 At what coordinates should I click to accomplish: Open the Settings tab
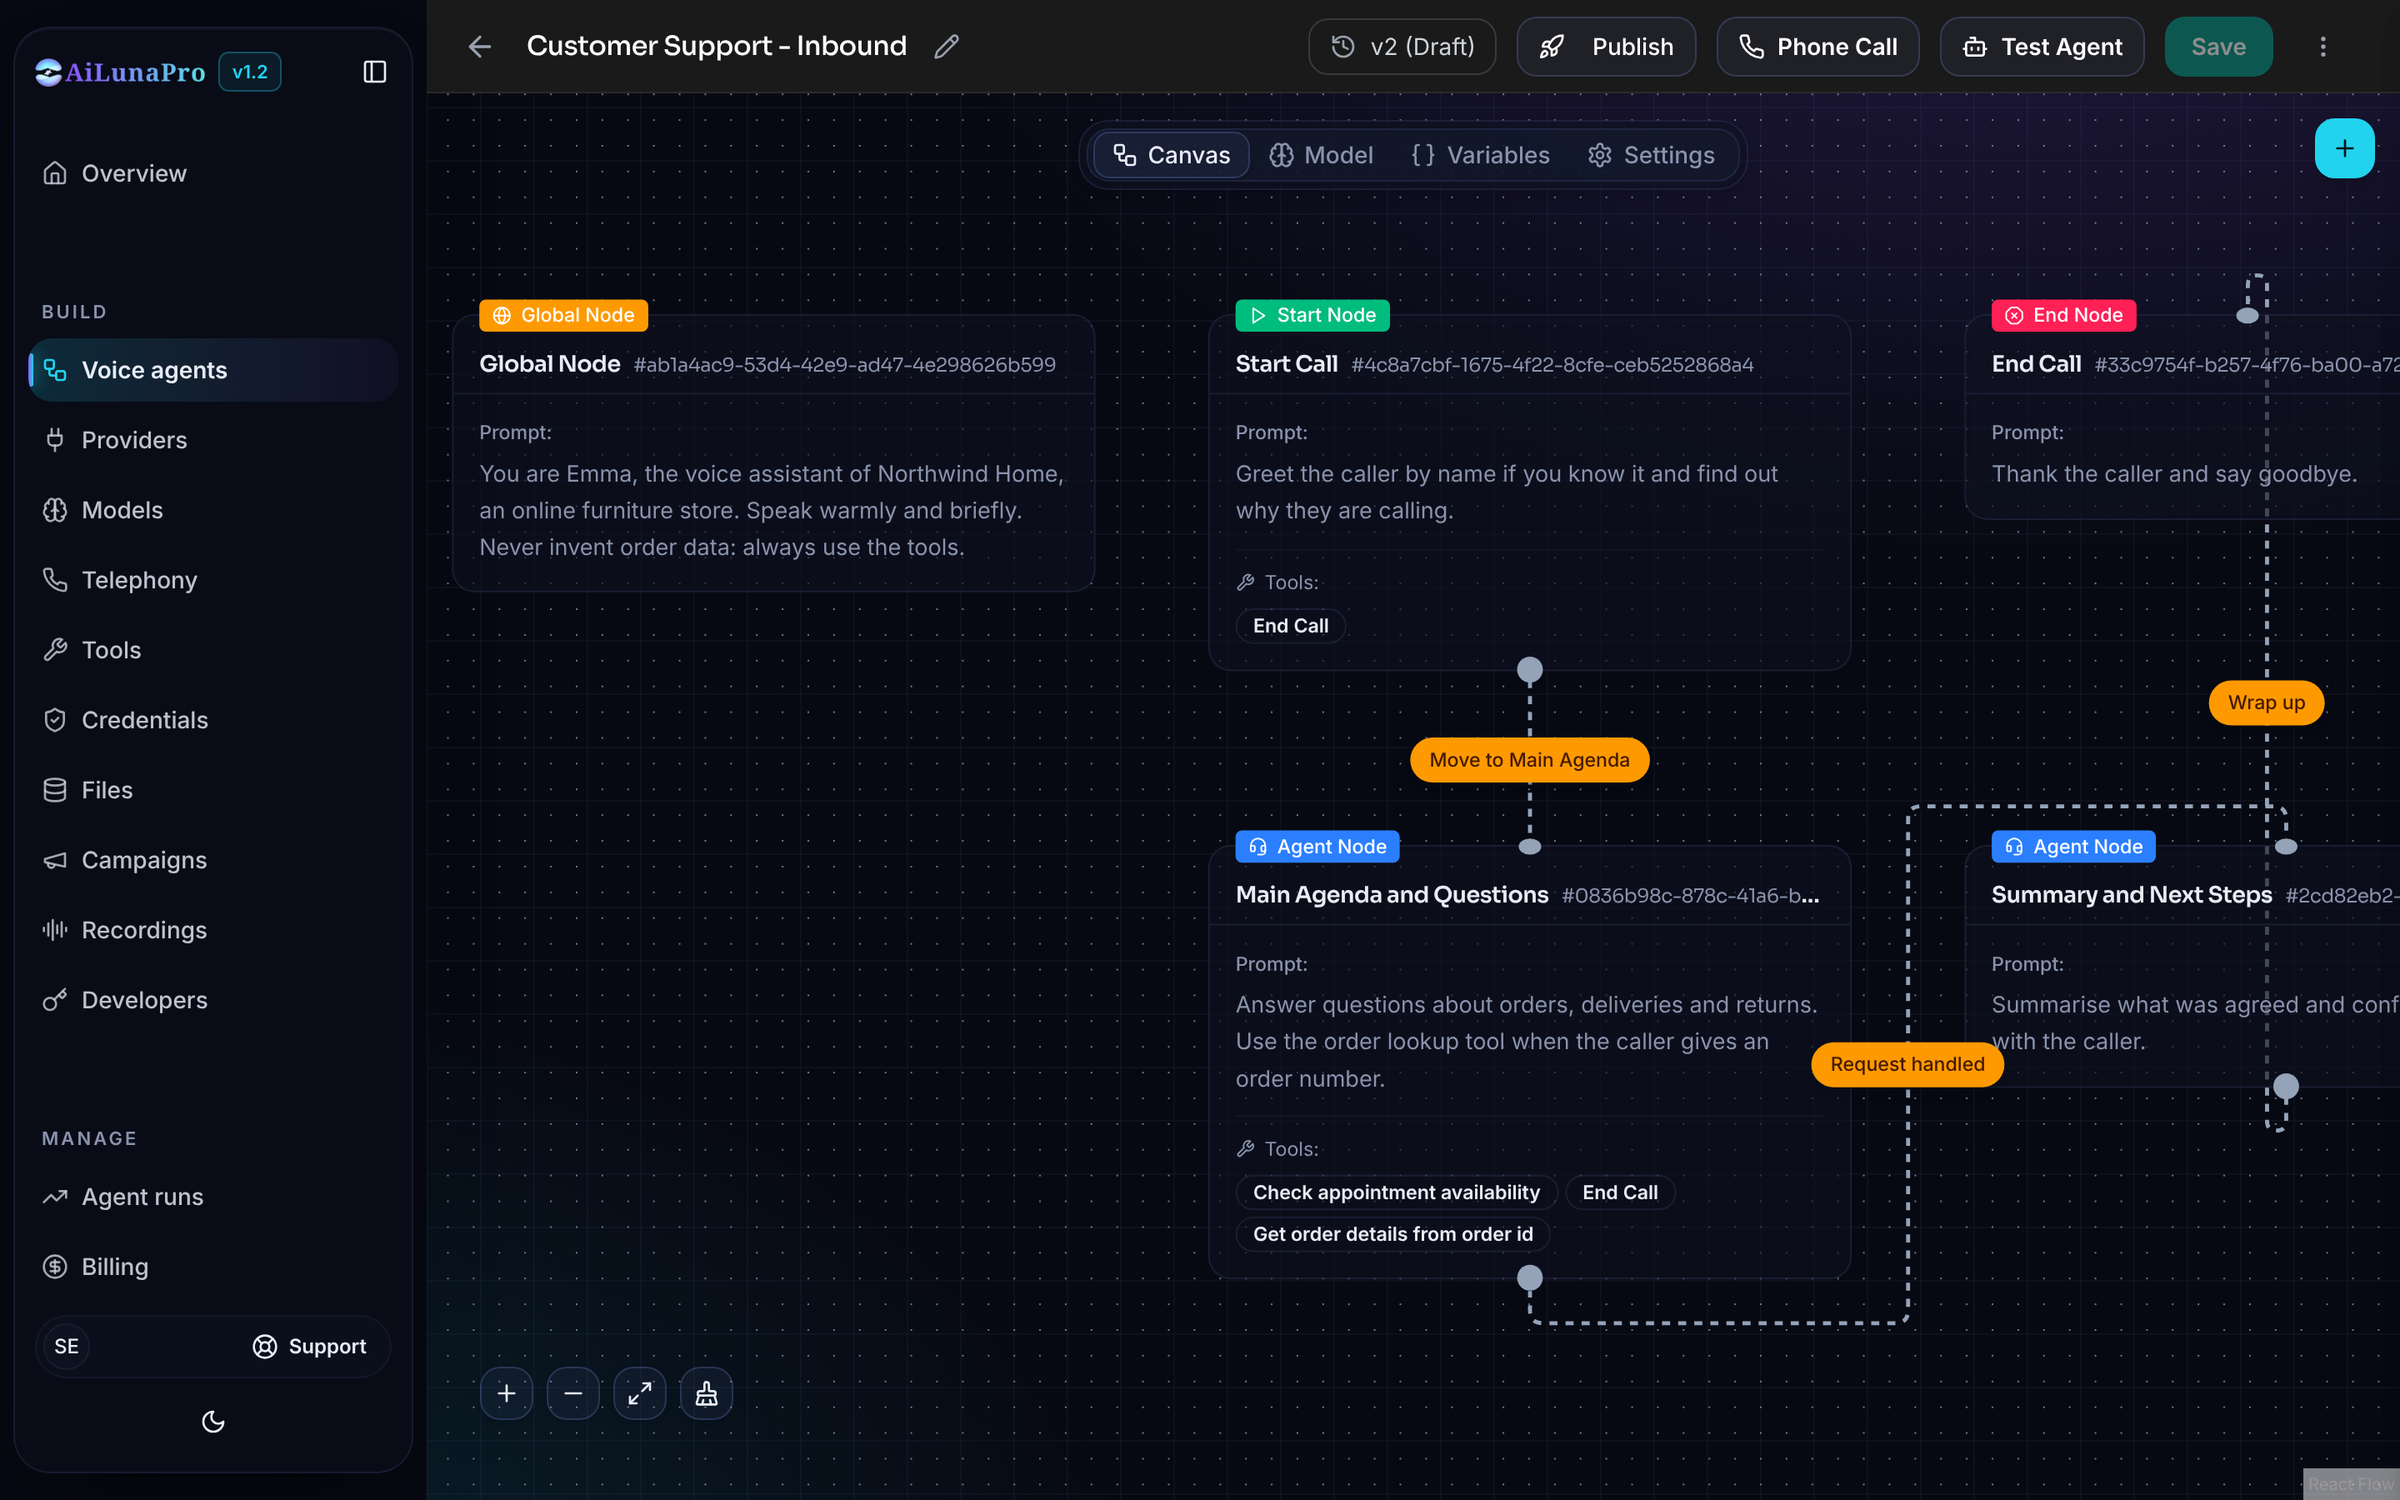tap(1651, 155)
